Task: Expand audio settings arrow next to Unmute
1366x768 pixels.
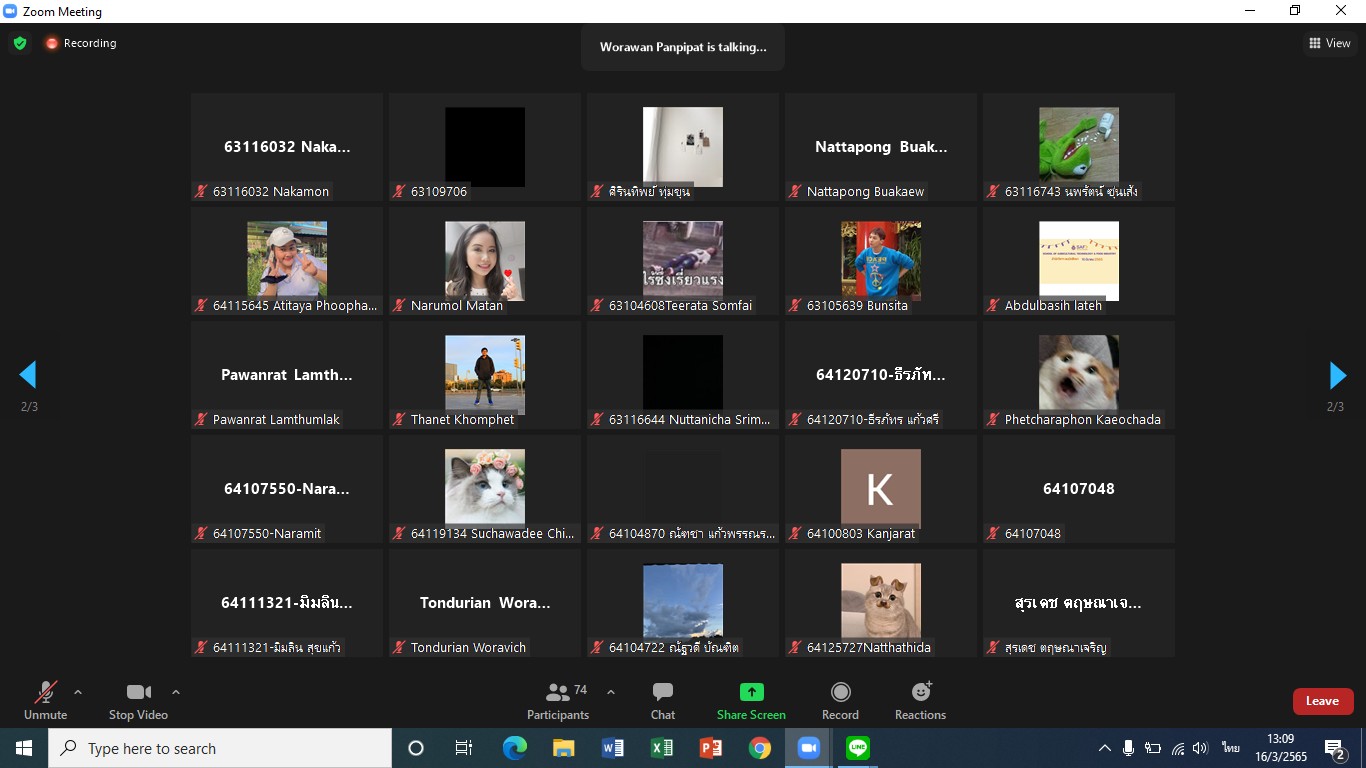Action: pos(78,692)
